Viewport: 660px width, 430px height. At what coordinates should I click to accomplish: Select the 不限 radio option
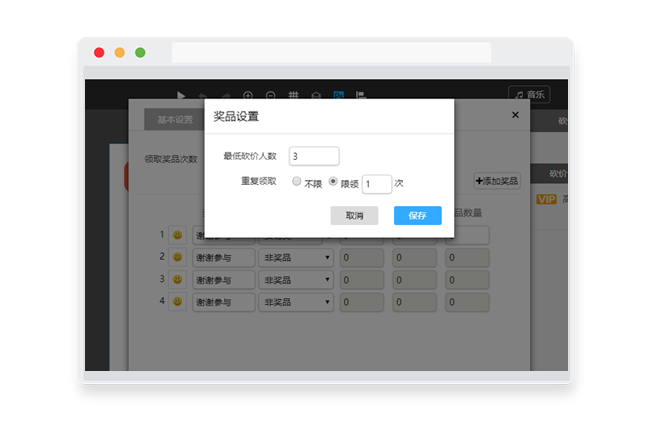[297, 181]
